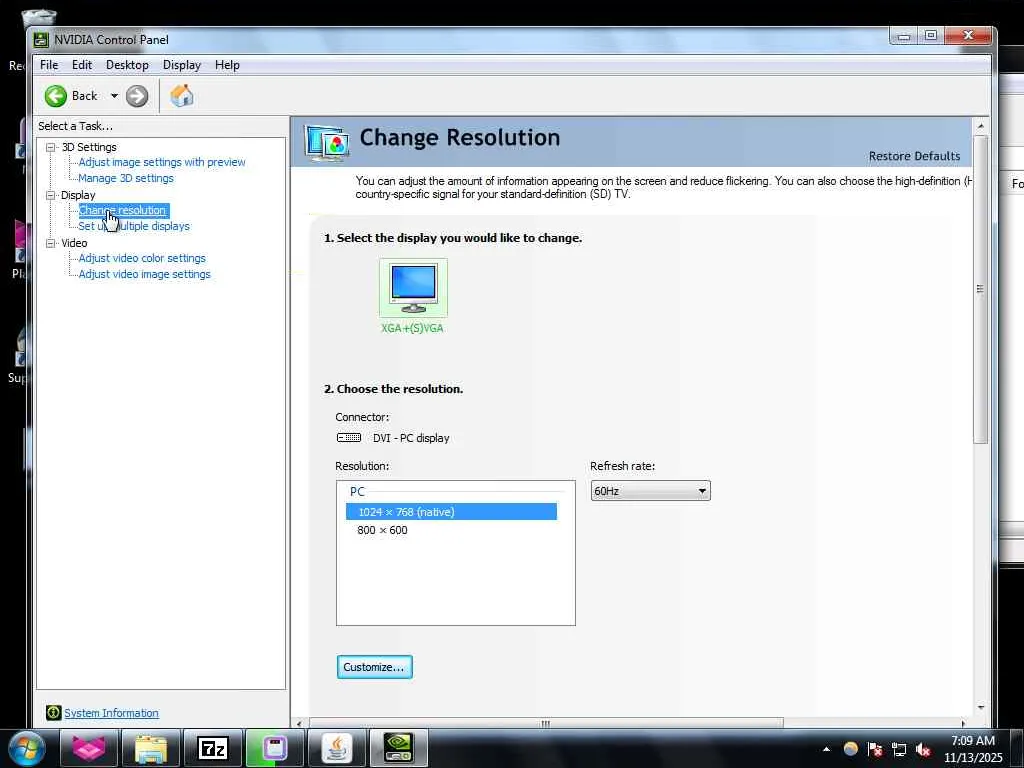Open the Windows Start button

[x=25, y=748]
